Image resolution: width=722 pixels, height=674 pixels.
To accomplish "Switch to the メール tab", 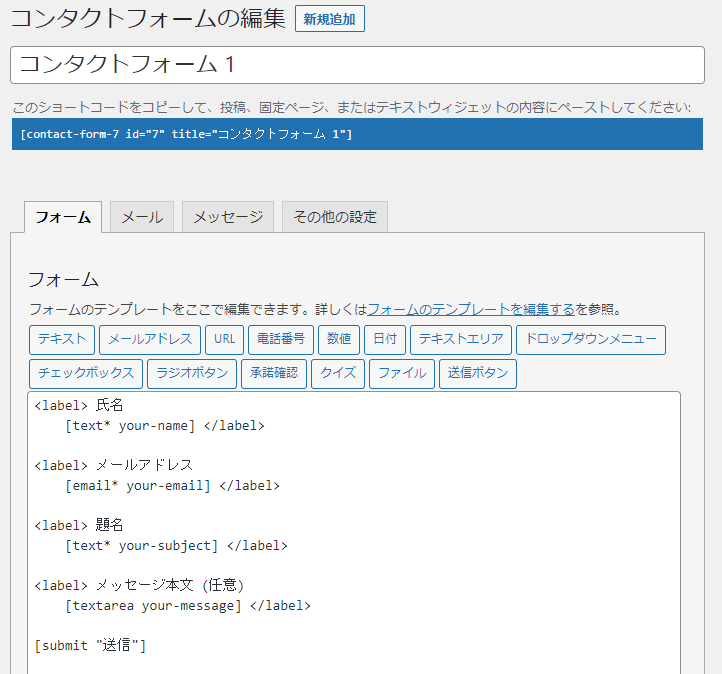I will click(x=142, y=217).
